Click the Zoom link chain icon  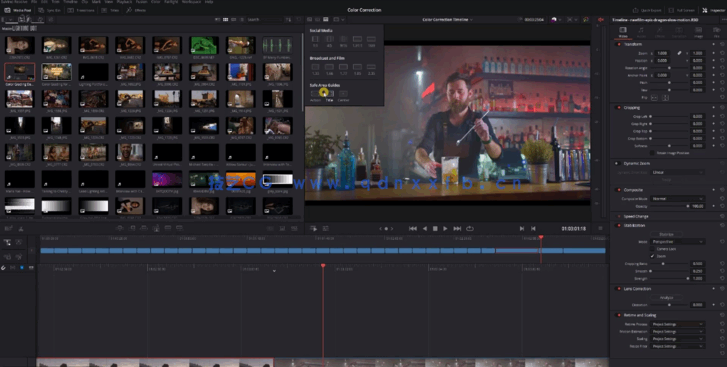(679, 53)
